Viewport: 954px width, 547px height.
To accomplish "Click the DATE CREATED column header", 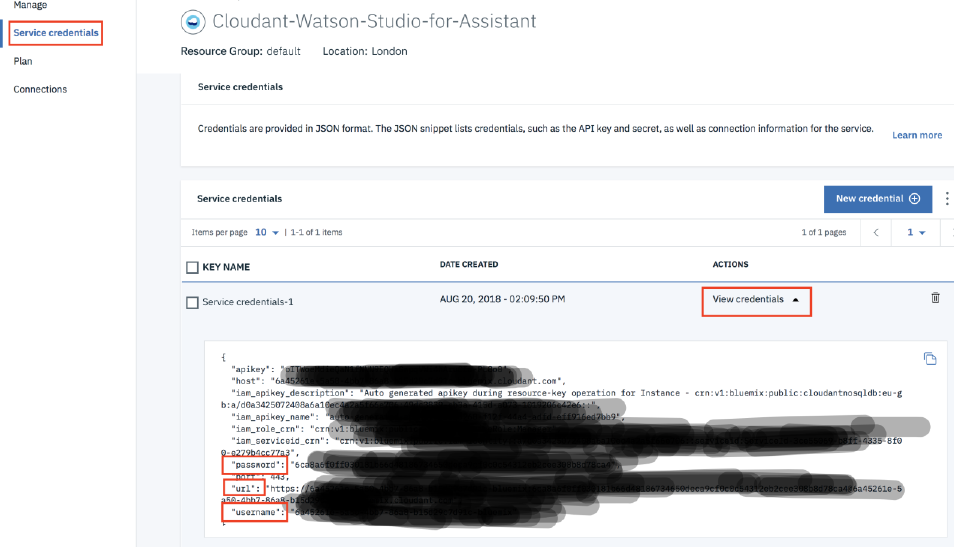I will [468, 265].
